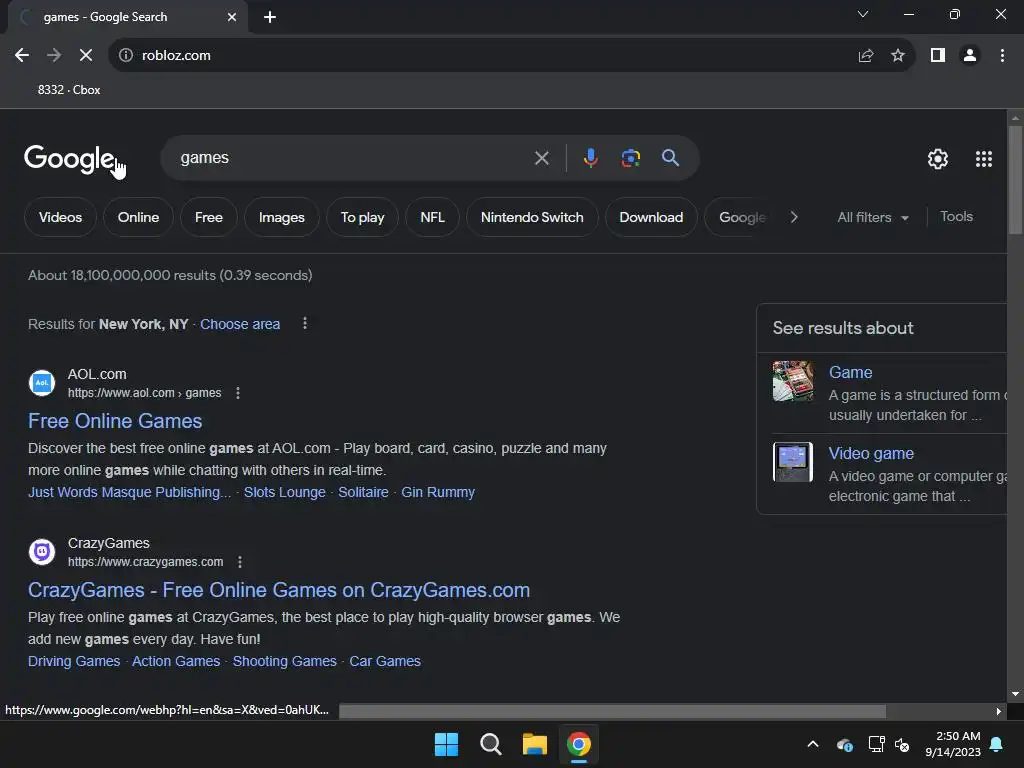Viewport: 1024px width, 768px height.
Task: Select the To play filter chip
Action: 362,217
